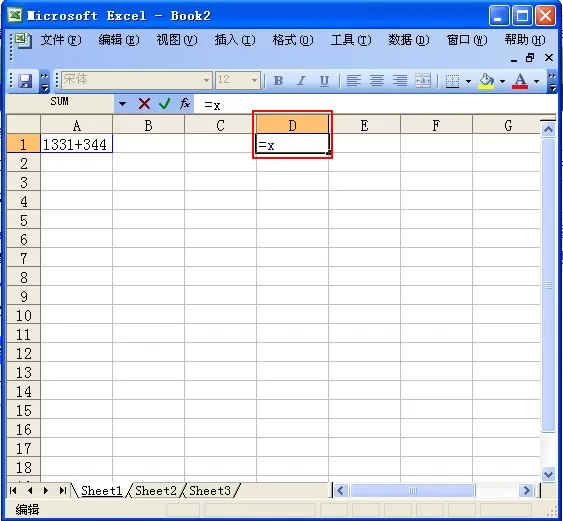563x521 pixels.
Task: Open the 数据(D) menu
Action: point(409,40)
